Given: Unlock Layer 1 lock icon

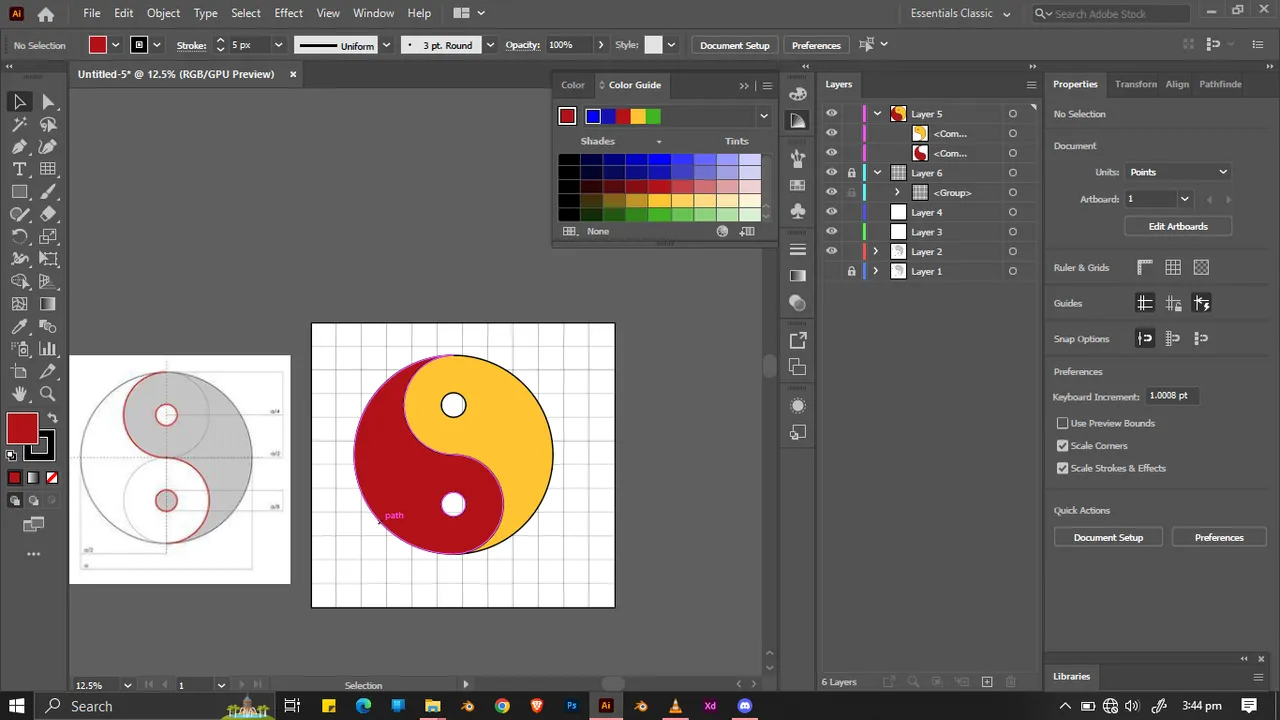Looking at the screenshot, I should click(x=852, y=271).
